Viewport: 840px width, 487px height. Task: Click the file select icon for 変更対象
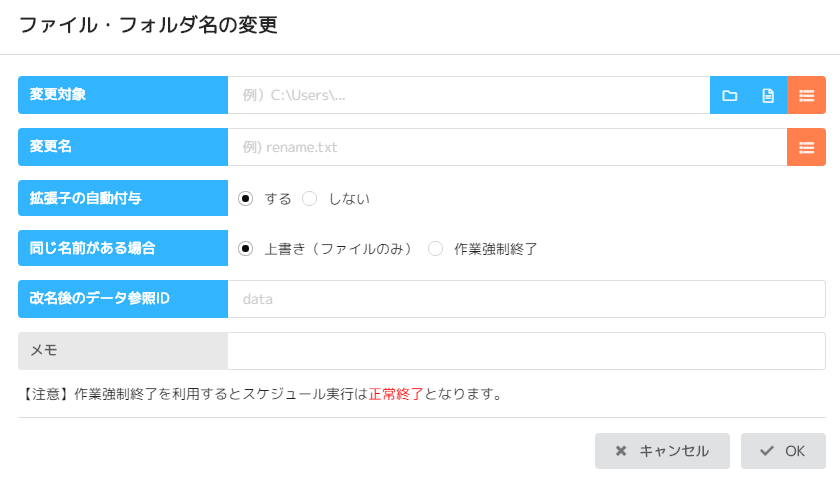coord(768,95)
